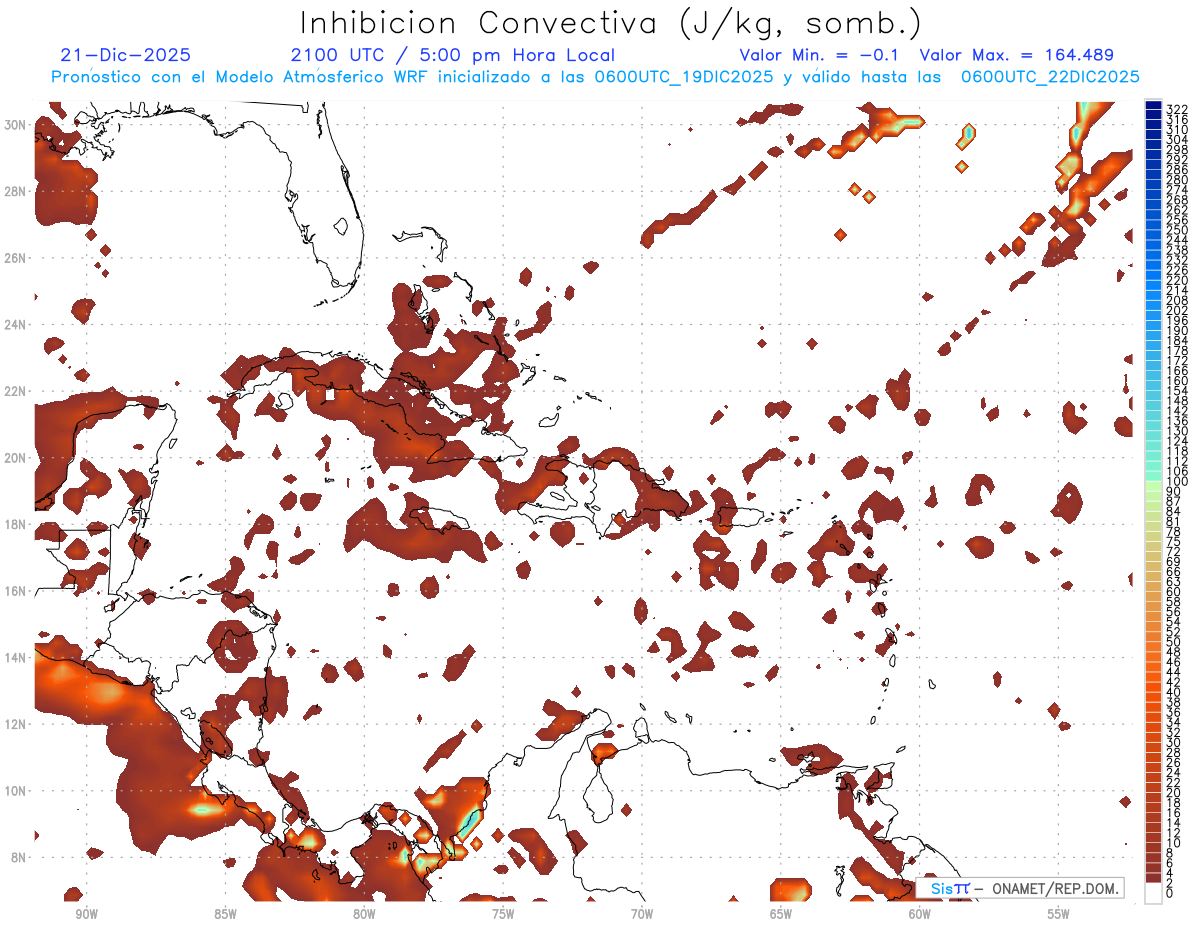This screenshot has width=1200, height=927.
Task: Click the 0 value at the color scale bottom
Action: tap(1170, 893)
